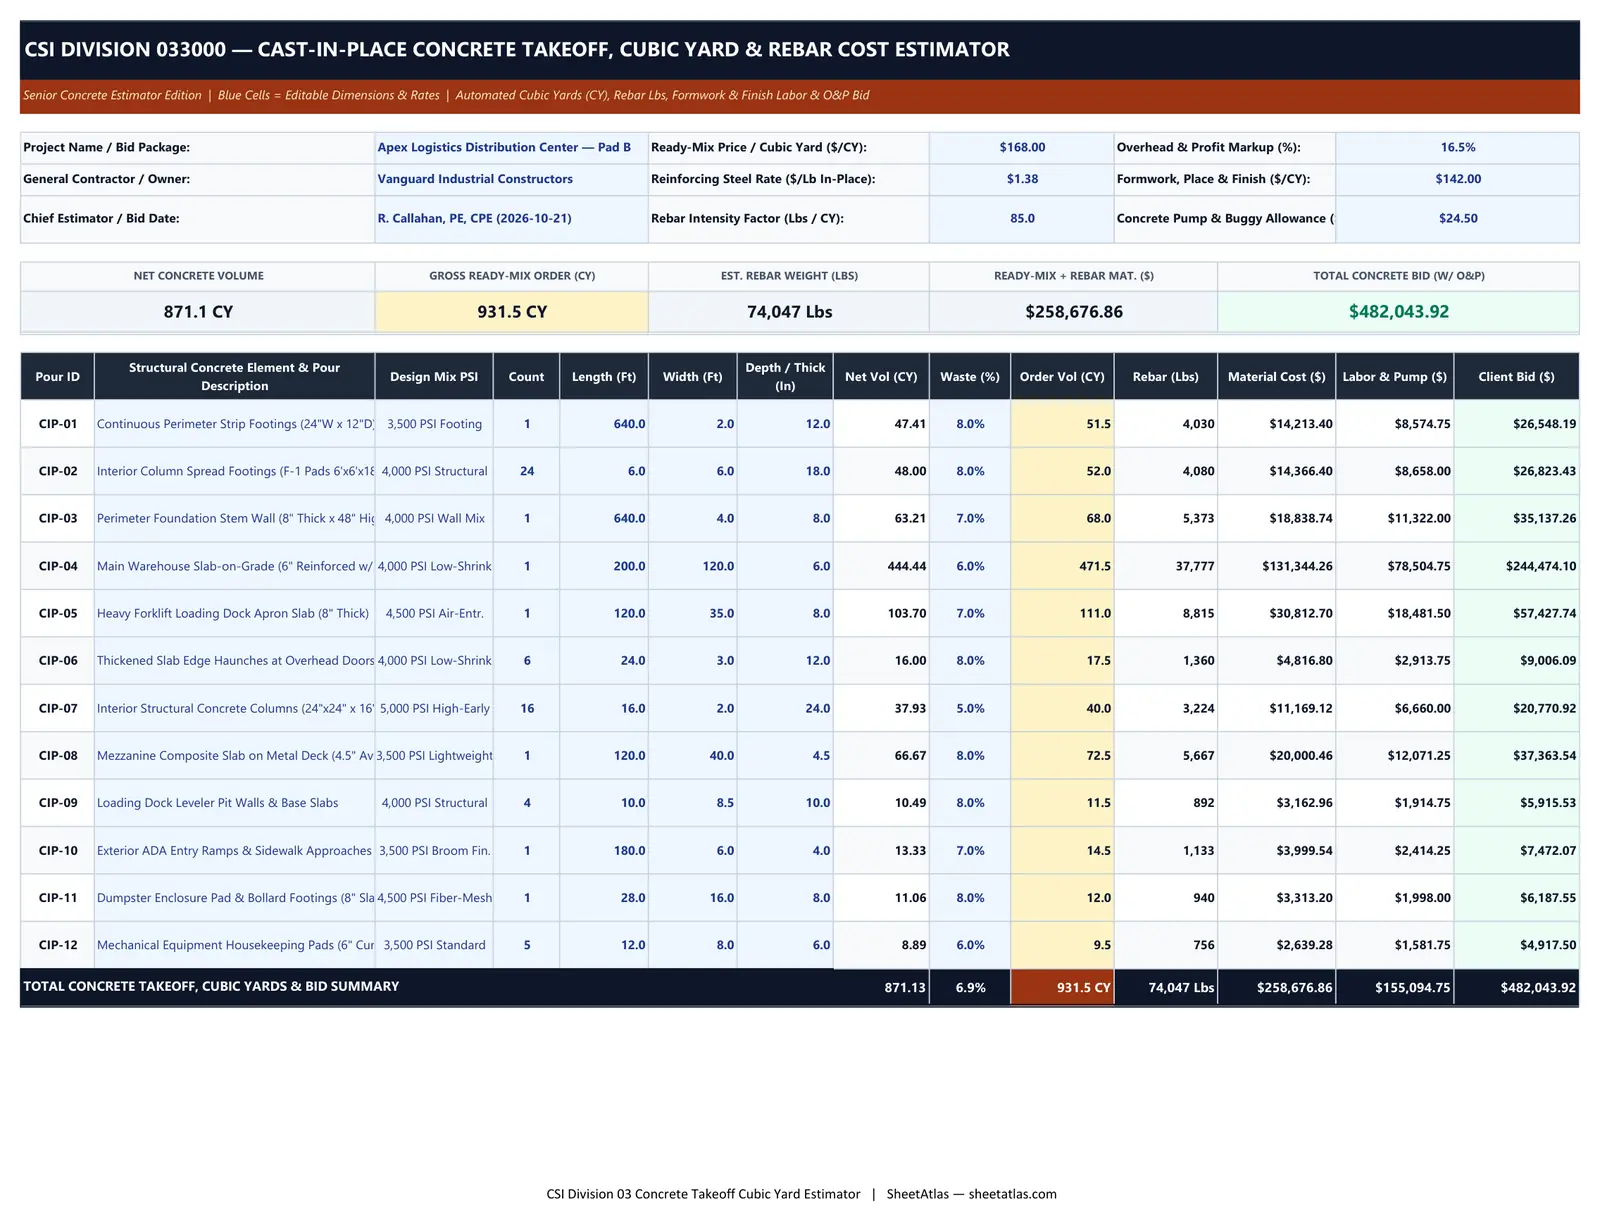The height and width of the screenshot is (1221, 1600).
Task: Select 'Continuous Perimeter Strip Footings' description cell
Action: [234, 424]
